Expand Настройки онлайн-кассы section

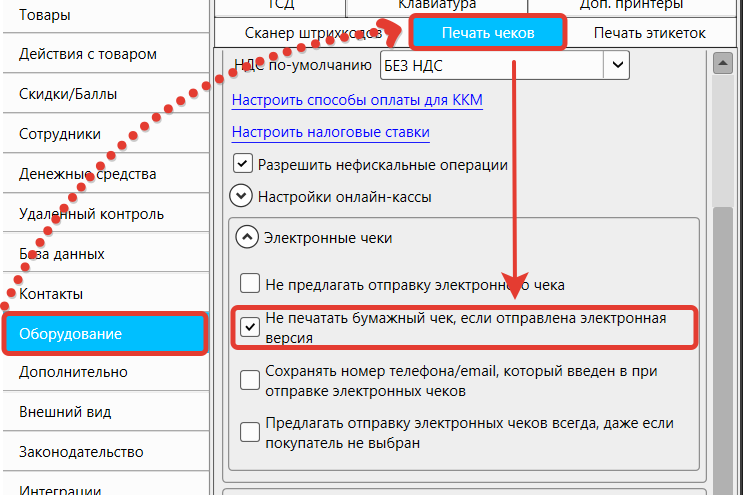click(x=242, y=197)
